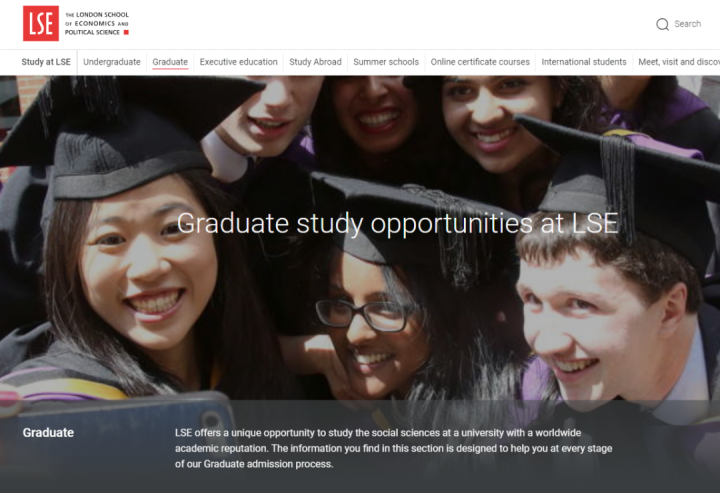Click the Graduate study opportunities at LSE heading
Image resolution: width=720 pixels, height=493 pixels.
click(x=398, y=224)
